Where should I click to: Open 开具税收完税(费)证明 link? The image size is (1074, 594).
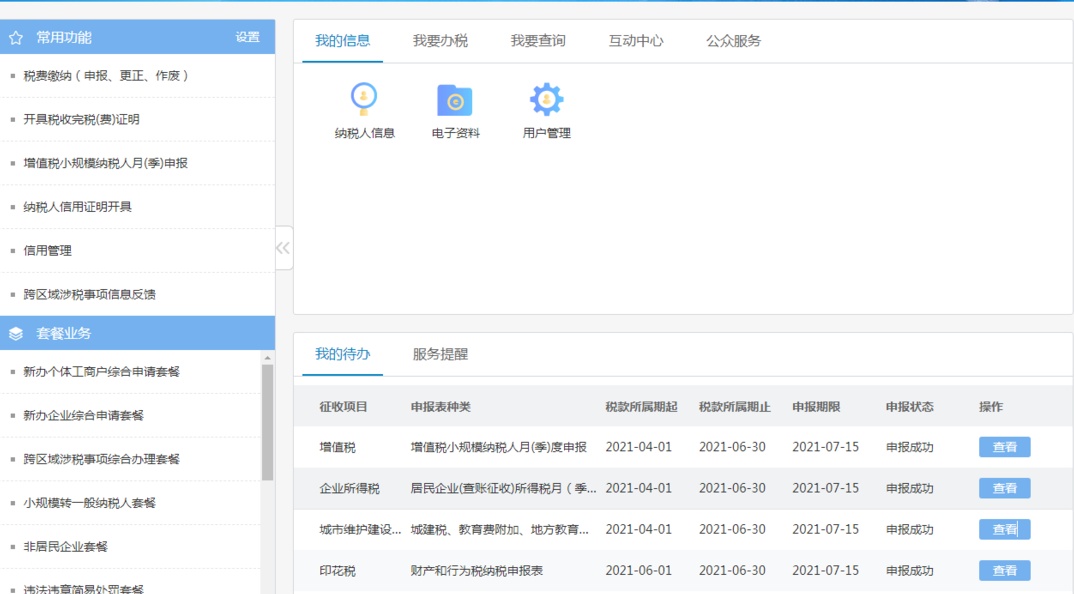(x=82, y=120)
